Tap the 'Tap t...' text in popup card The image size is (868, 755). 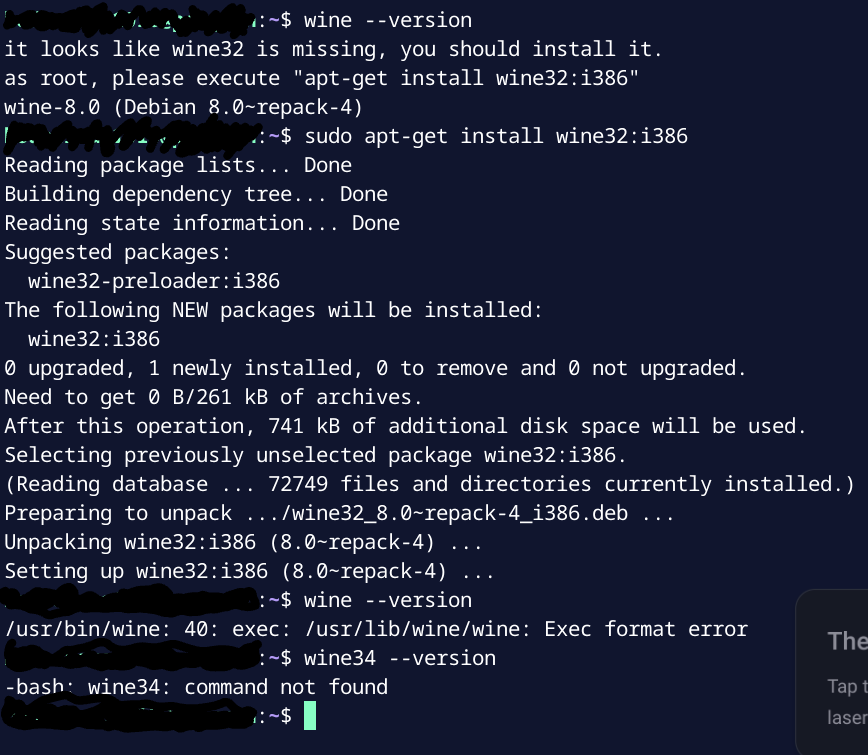pyautogui.click(x=848, y=686)
